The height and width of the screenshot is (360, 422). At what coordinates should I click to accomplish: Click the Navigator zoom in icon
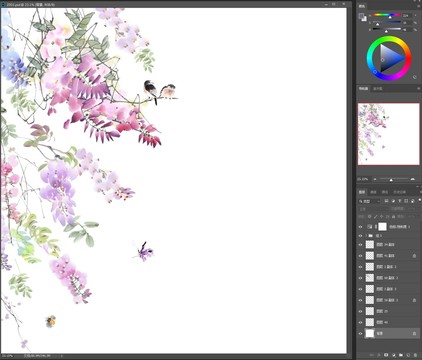pos(413,179)
